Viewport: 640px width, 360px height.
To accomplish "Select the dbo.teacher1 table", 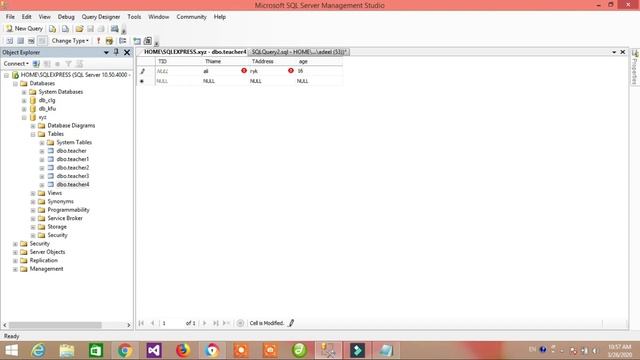I will pos(73,159).
